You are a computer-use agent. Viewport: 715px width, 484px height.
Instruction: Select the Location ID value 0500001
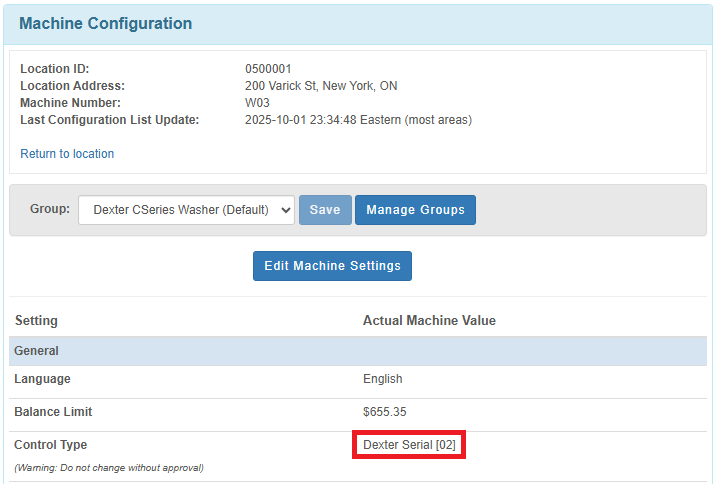coord(268,69)
